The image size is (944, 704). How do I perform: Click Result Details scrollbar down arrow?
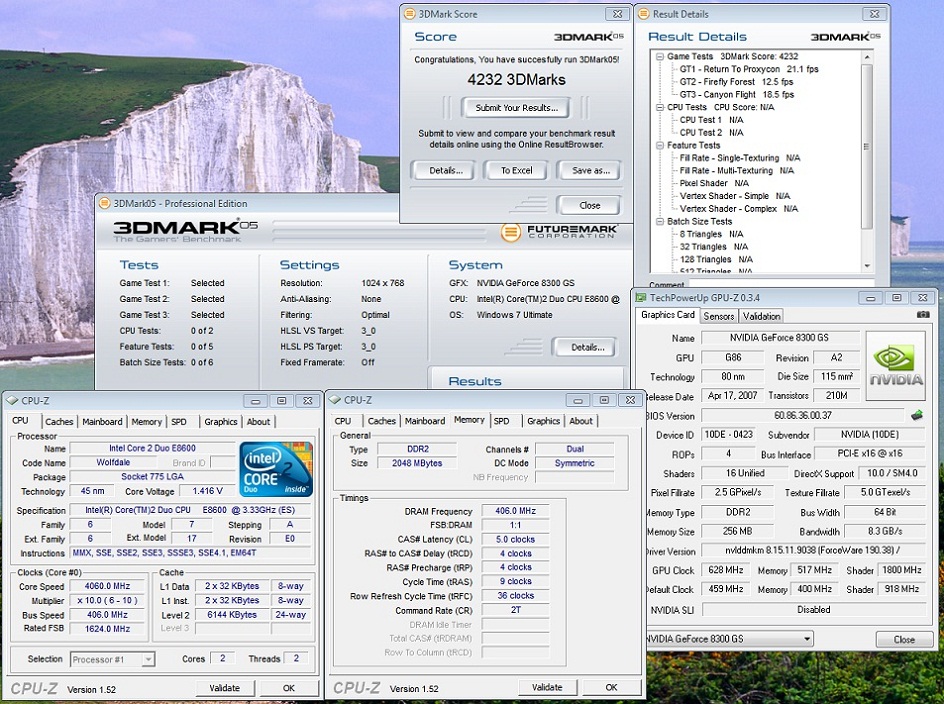tap(867, 266)
